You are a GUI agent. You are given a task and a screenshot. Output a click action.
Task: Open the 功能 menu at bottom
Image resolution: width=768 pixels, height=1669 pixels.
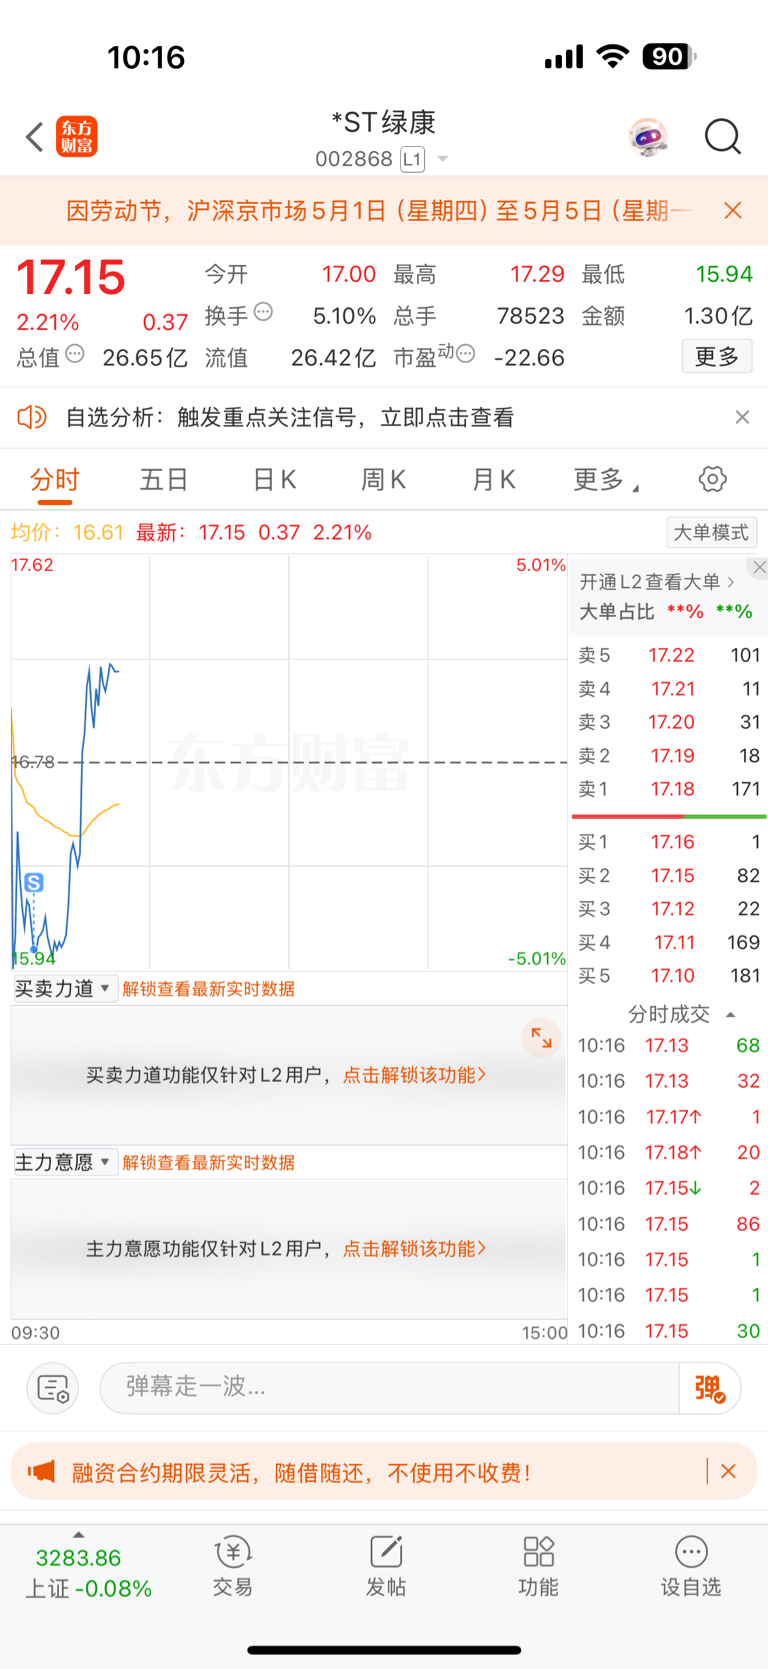pyautogui.click(x=538, y=1568)
